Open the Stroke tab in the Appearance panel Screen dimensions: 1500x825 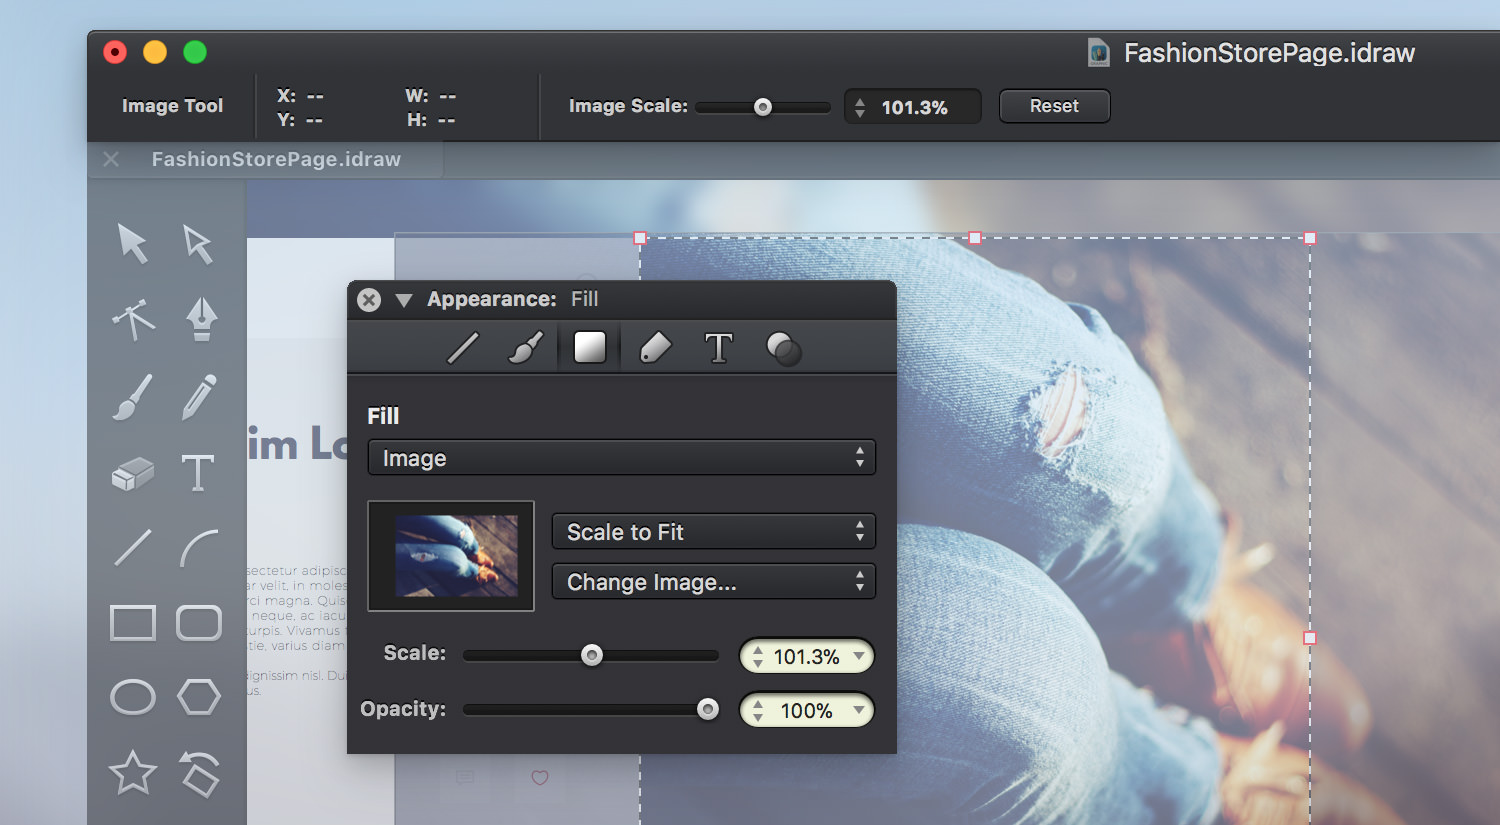coord(462,348)
